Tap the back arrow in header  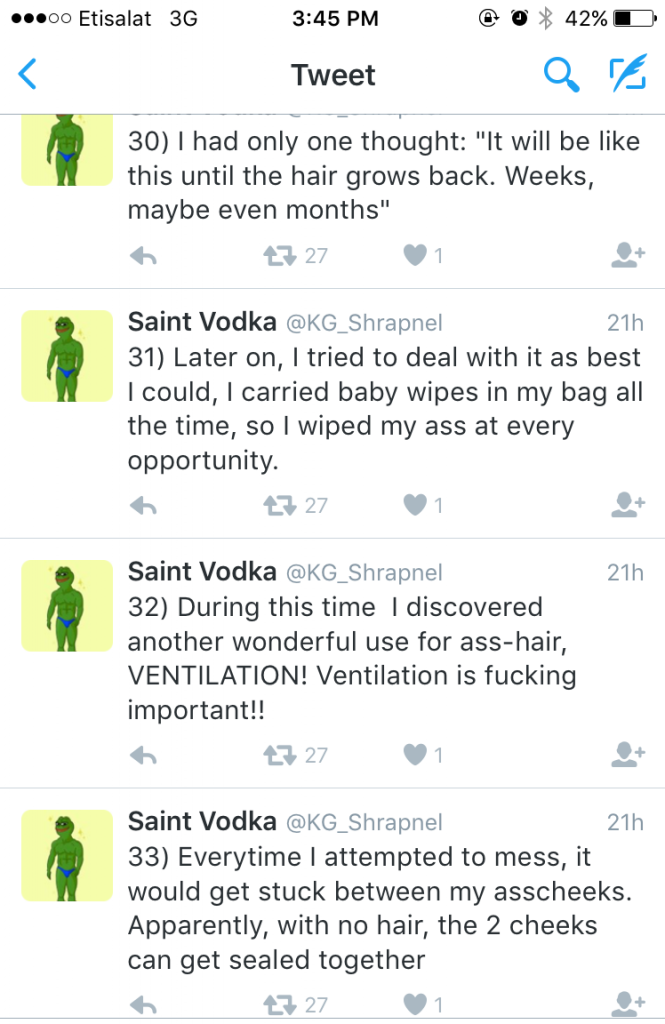[x=28, y=74]
